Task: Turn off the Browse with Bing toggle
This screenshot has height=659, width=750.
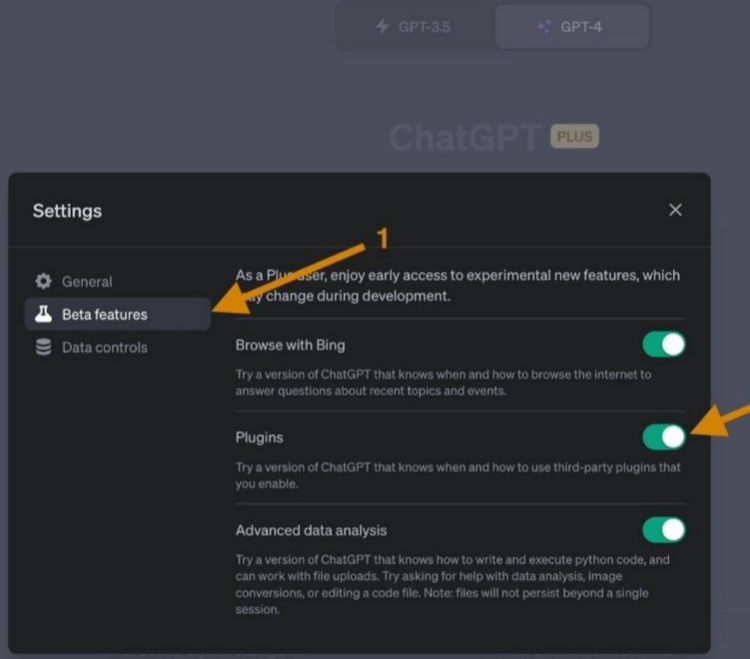Action: [664, 344]
